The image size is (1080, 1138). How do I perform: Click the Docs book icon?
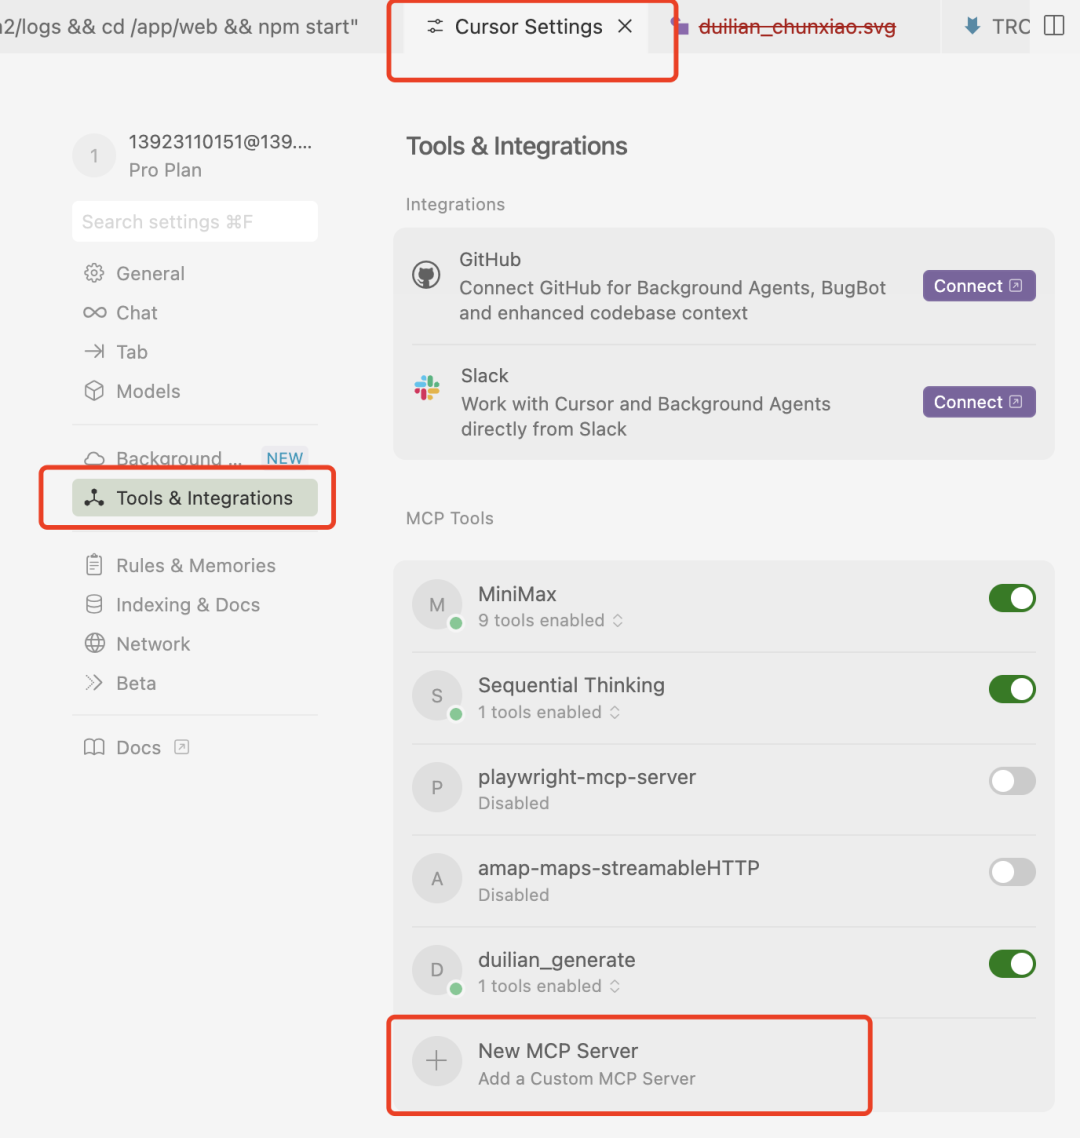(x=94, y=747)
